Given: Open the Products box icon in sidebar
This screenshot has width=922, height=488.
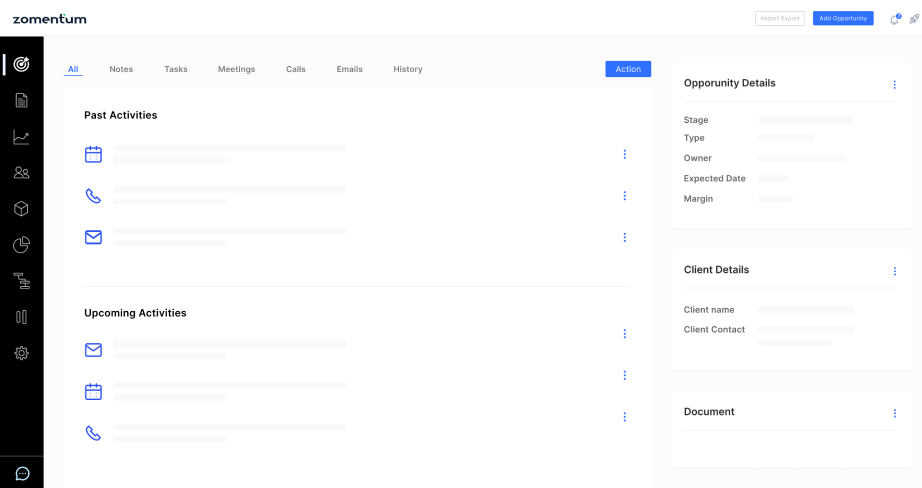Looking at the screenshot, I should (21, 209).
